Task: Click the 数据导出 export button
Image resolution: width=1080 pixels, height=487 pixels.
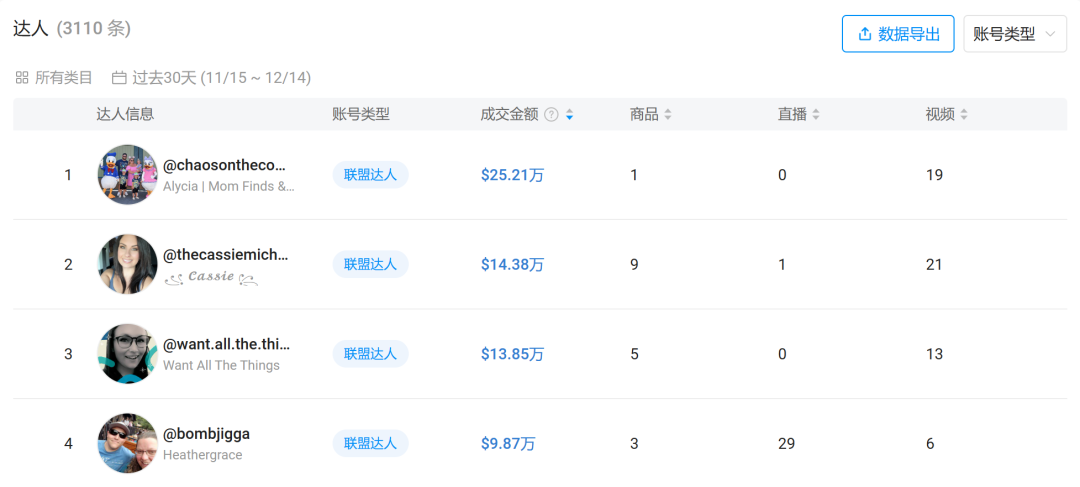Action: coord(898,34)
